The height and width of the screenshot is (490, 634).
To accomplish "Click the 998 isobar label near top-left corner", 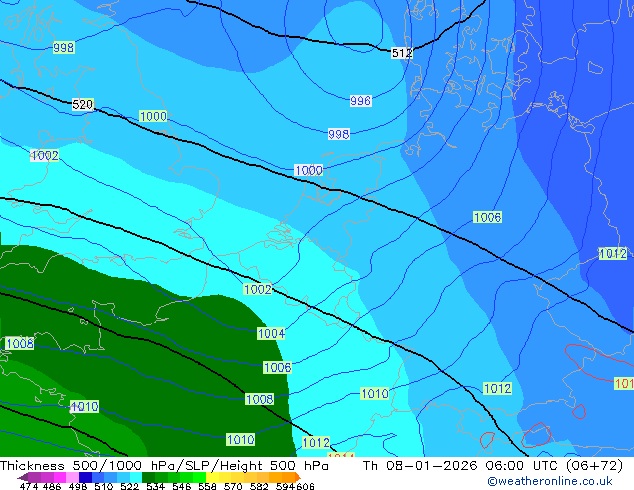I will (64, 48).
